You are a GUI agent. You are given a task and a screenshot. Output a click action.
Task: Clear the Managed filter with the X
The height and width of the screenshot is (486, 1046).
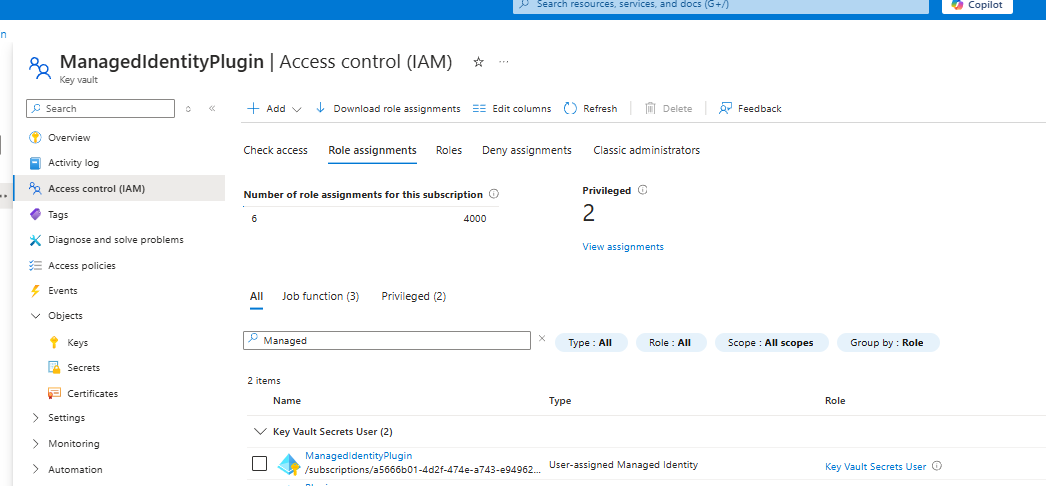[x=542, y=339]
